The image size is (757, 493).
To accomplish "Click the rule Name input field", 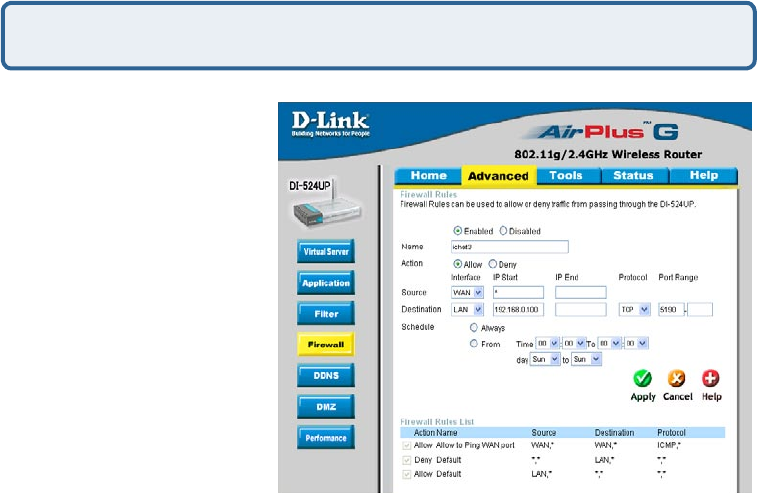I will tap(509, 247).
